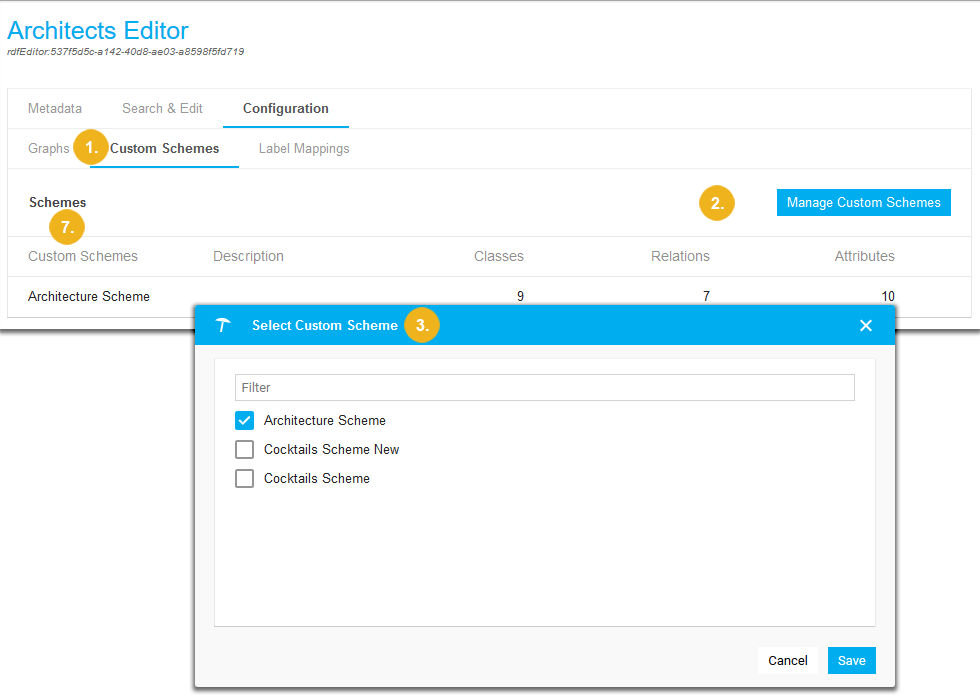The image size is (980, 698).
Task: Tick the Cocktails Scheme checkbox
Action: pos(245,478)
